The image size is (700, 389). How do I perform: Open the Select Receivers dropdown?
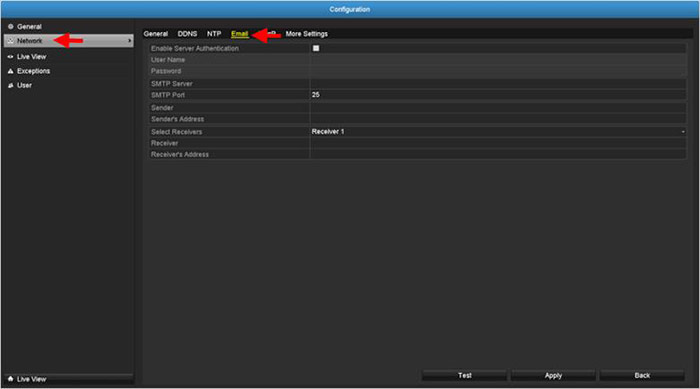click(x=498, y=132)
